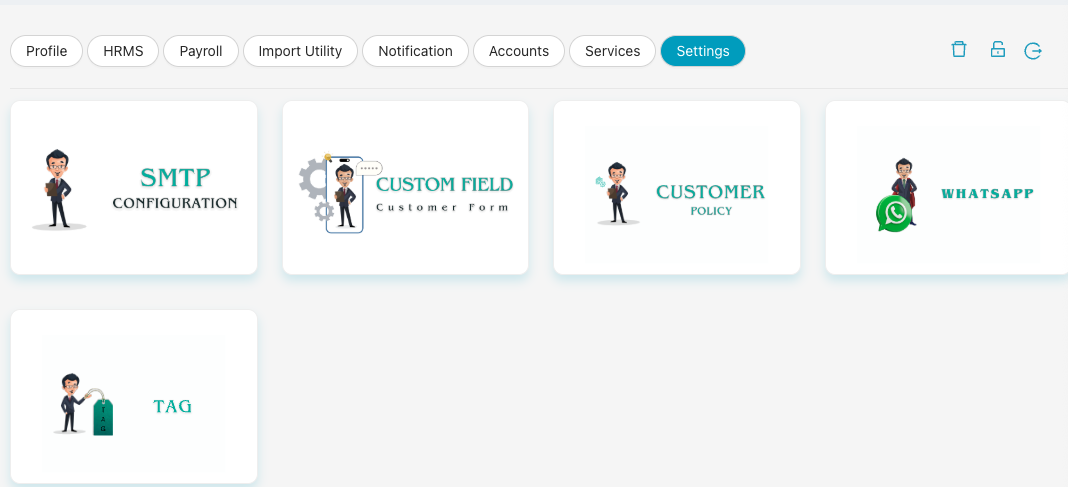Open the Profile tab
The image size is (1068, 487).
coord(46,51)
